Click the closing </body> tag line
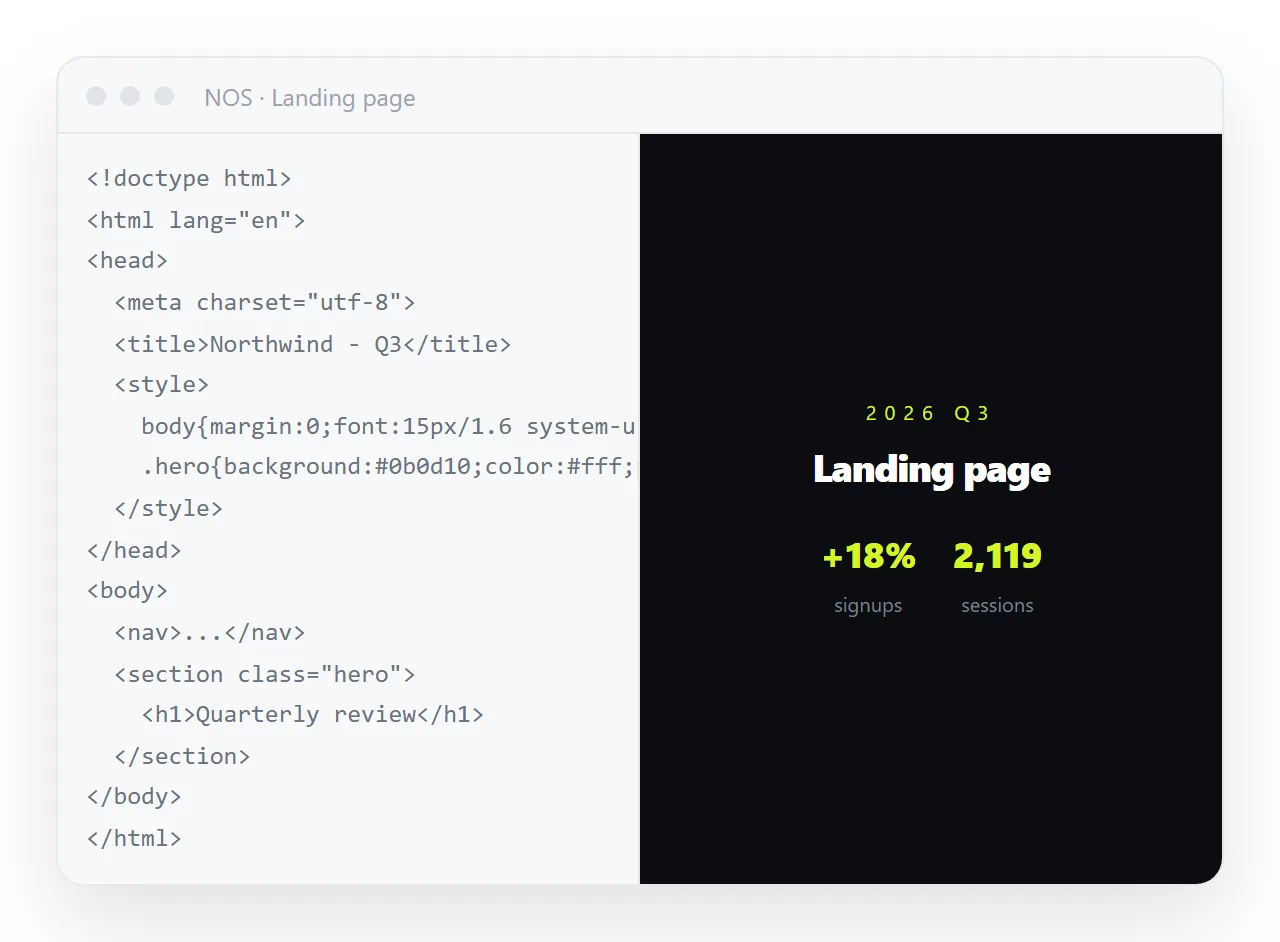1280x942 pixels. pos(134,796)
